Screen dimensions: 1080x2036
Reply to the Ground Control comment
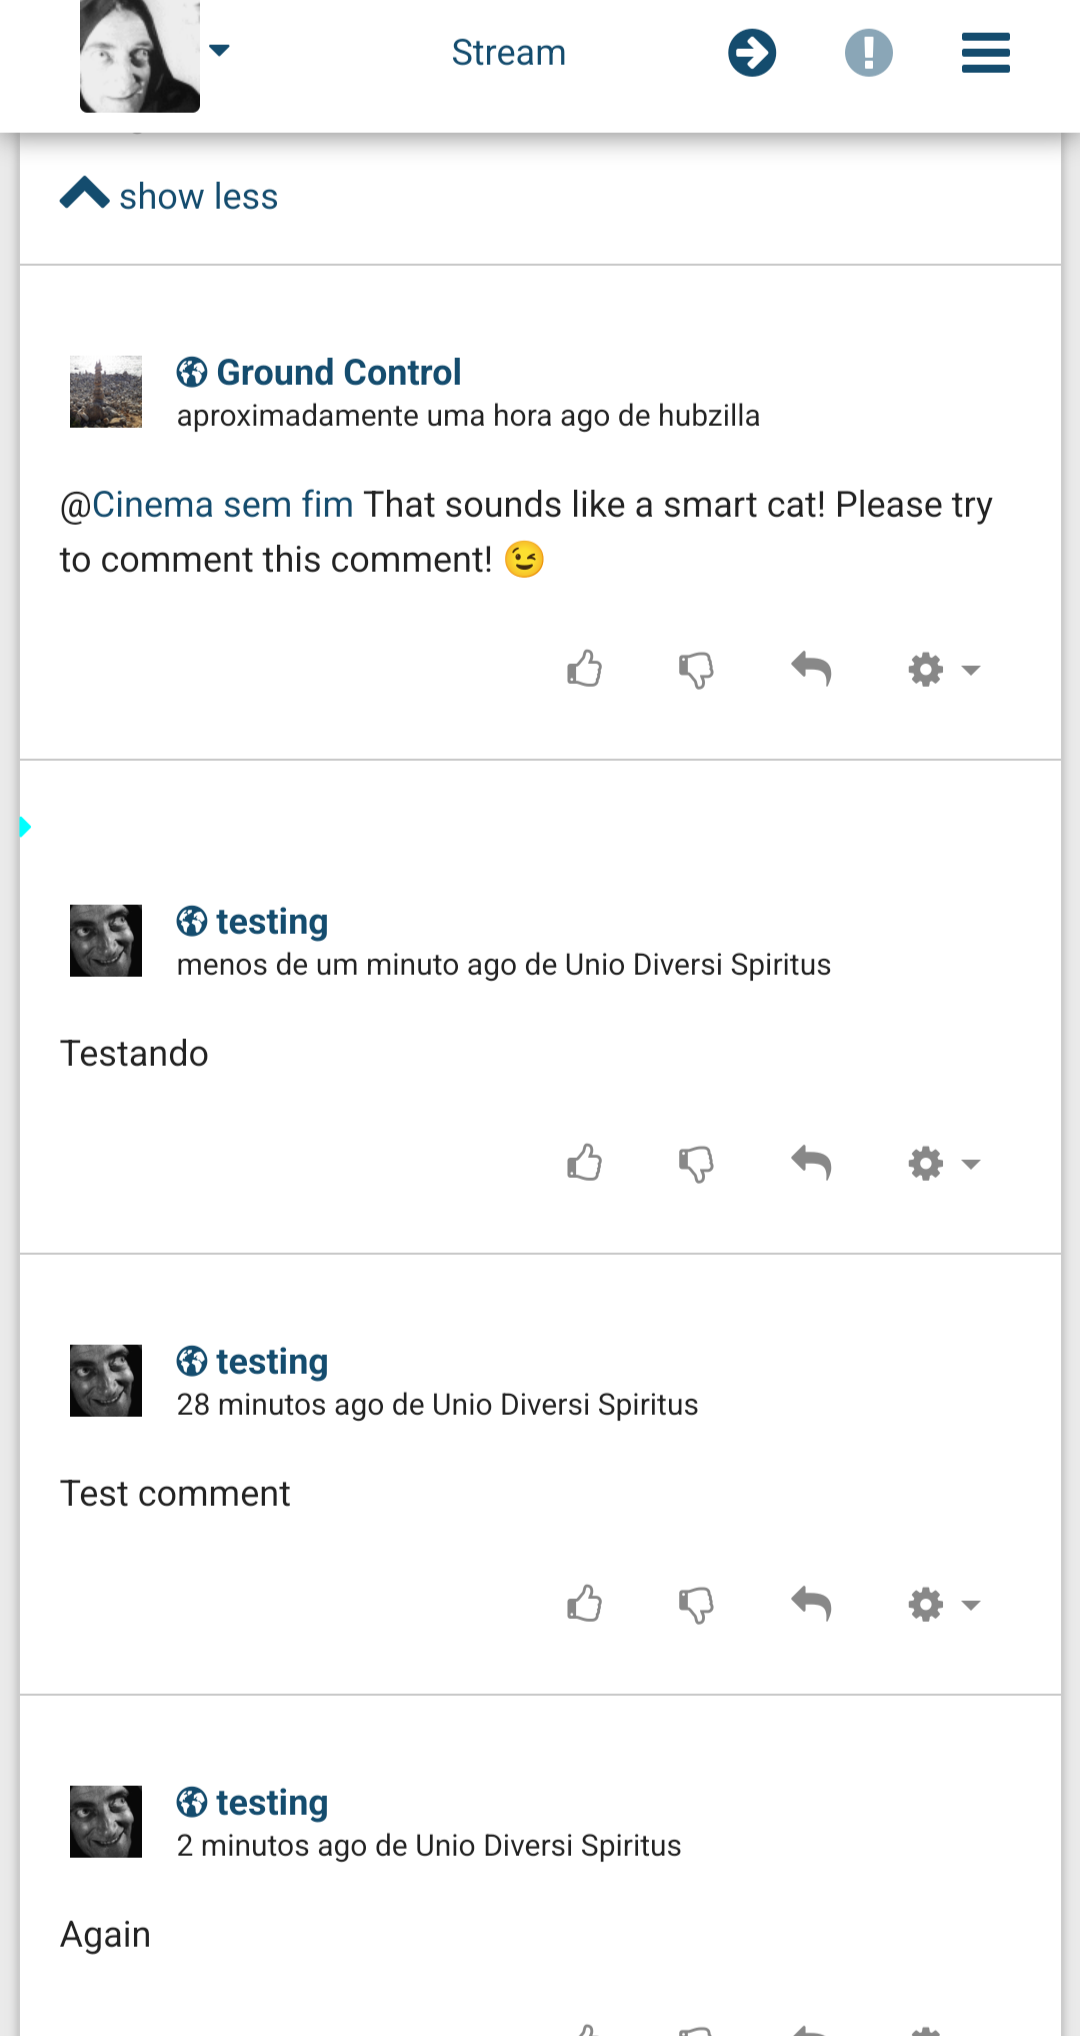(811, 669)
